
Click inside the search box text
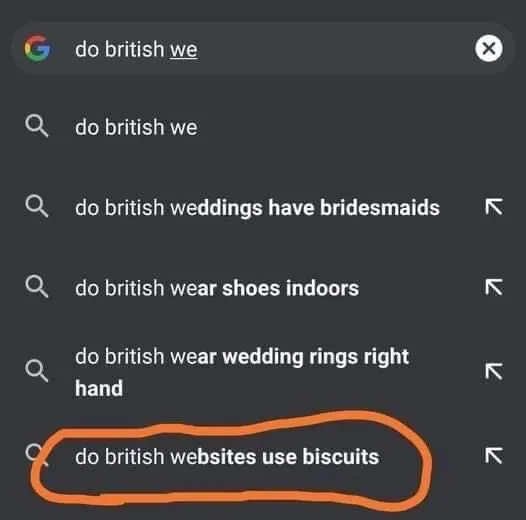pos(136,49)
